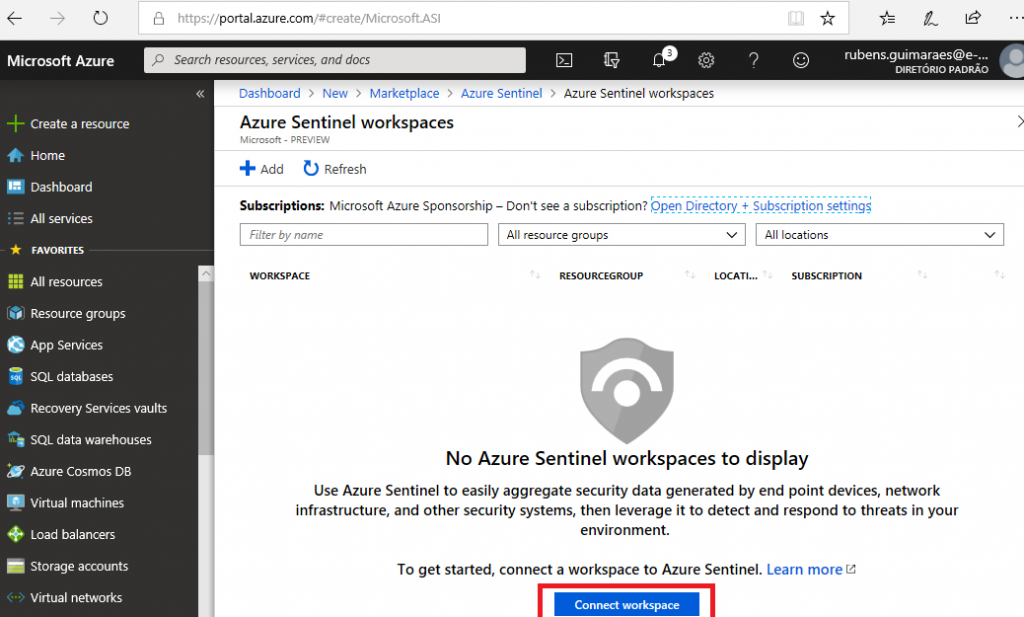
Task: Open the All locations dropdown
Action: click(x=879, y=235)
